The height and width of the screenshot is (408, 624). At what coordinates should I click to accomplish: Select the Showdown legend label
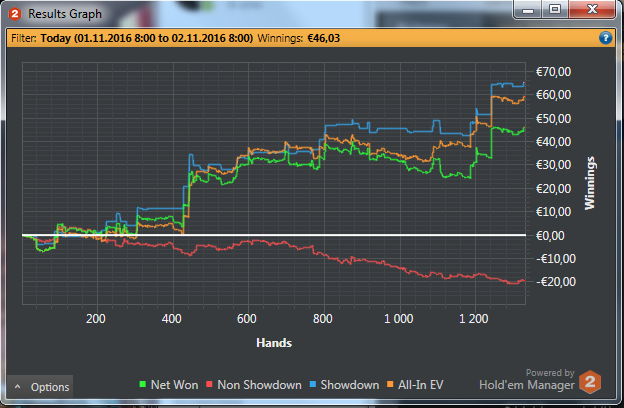tap(350, 385)
